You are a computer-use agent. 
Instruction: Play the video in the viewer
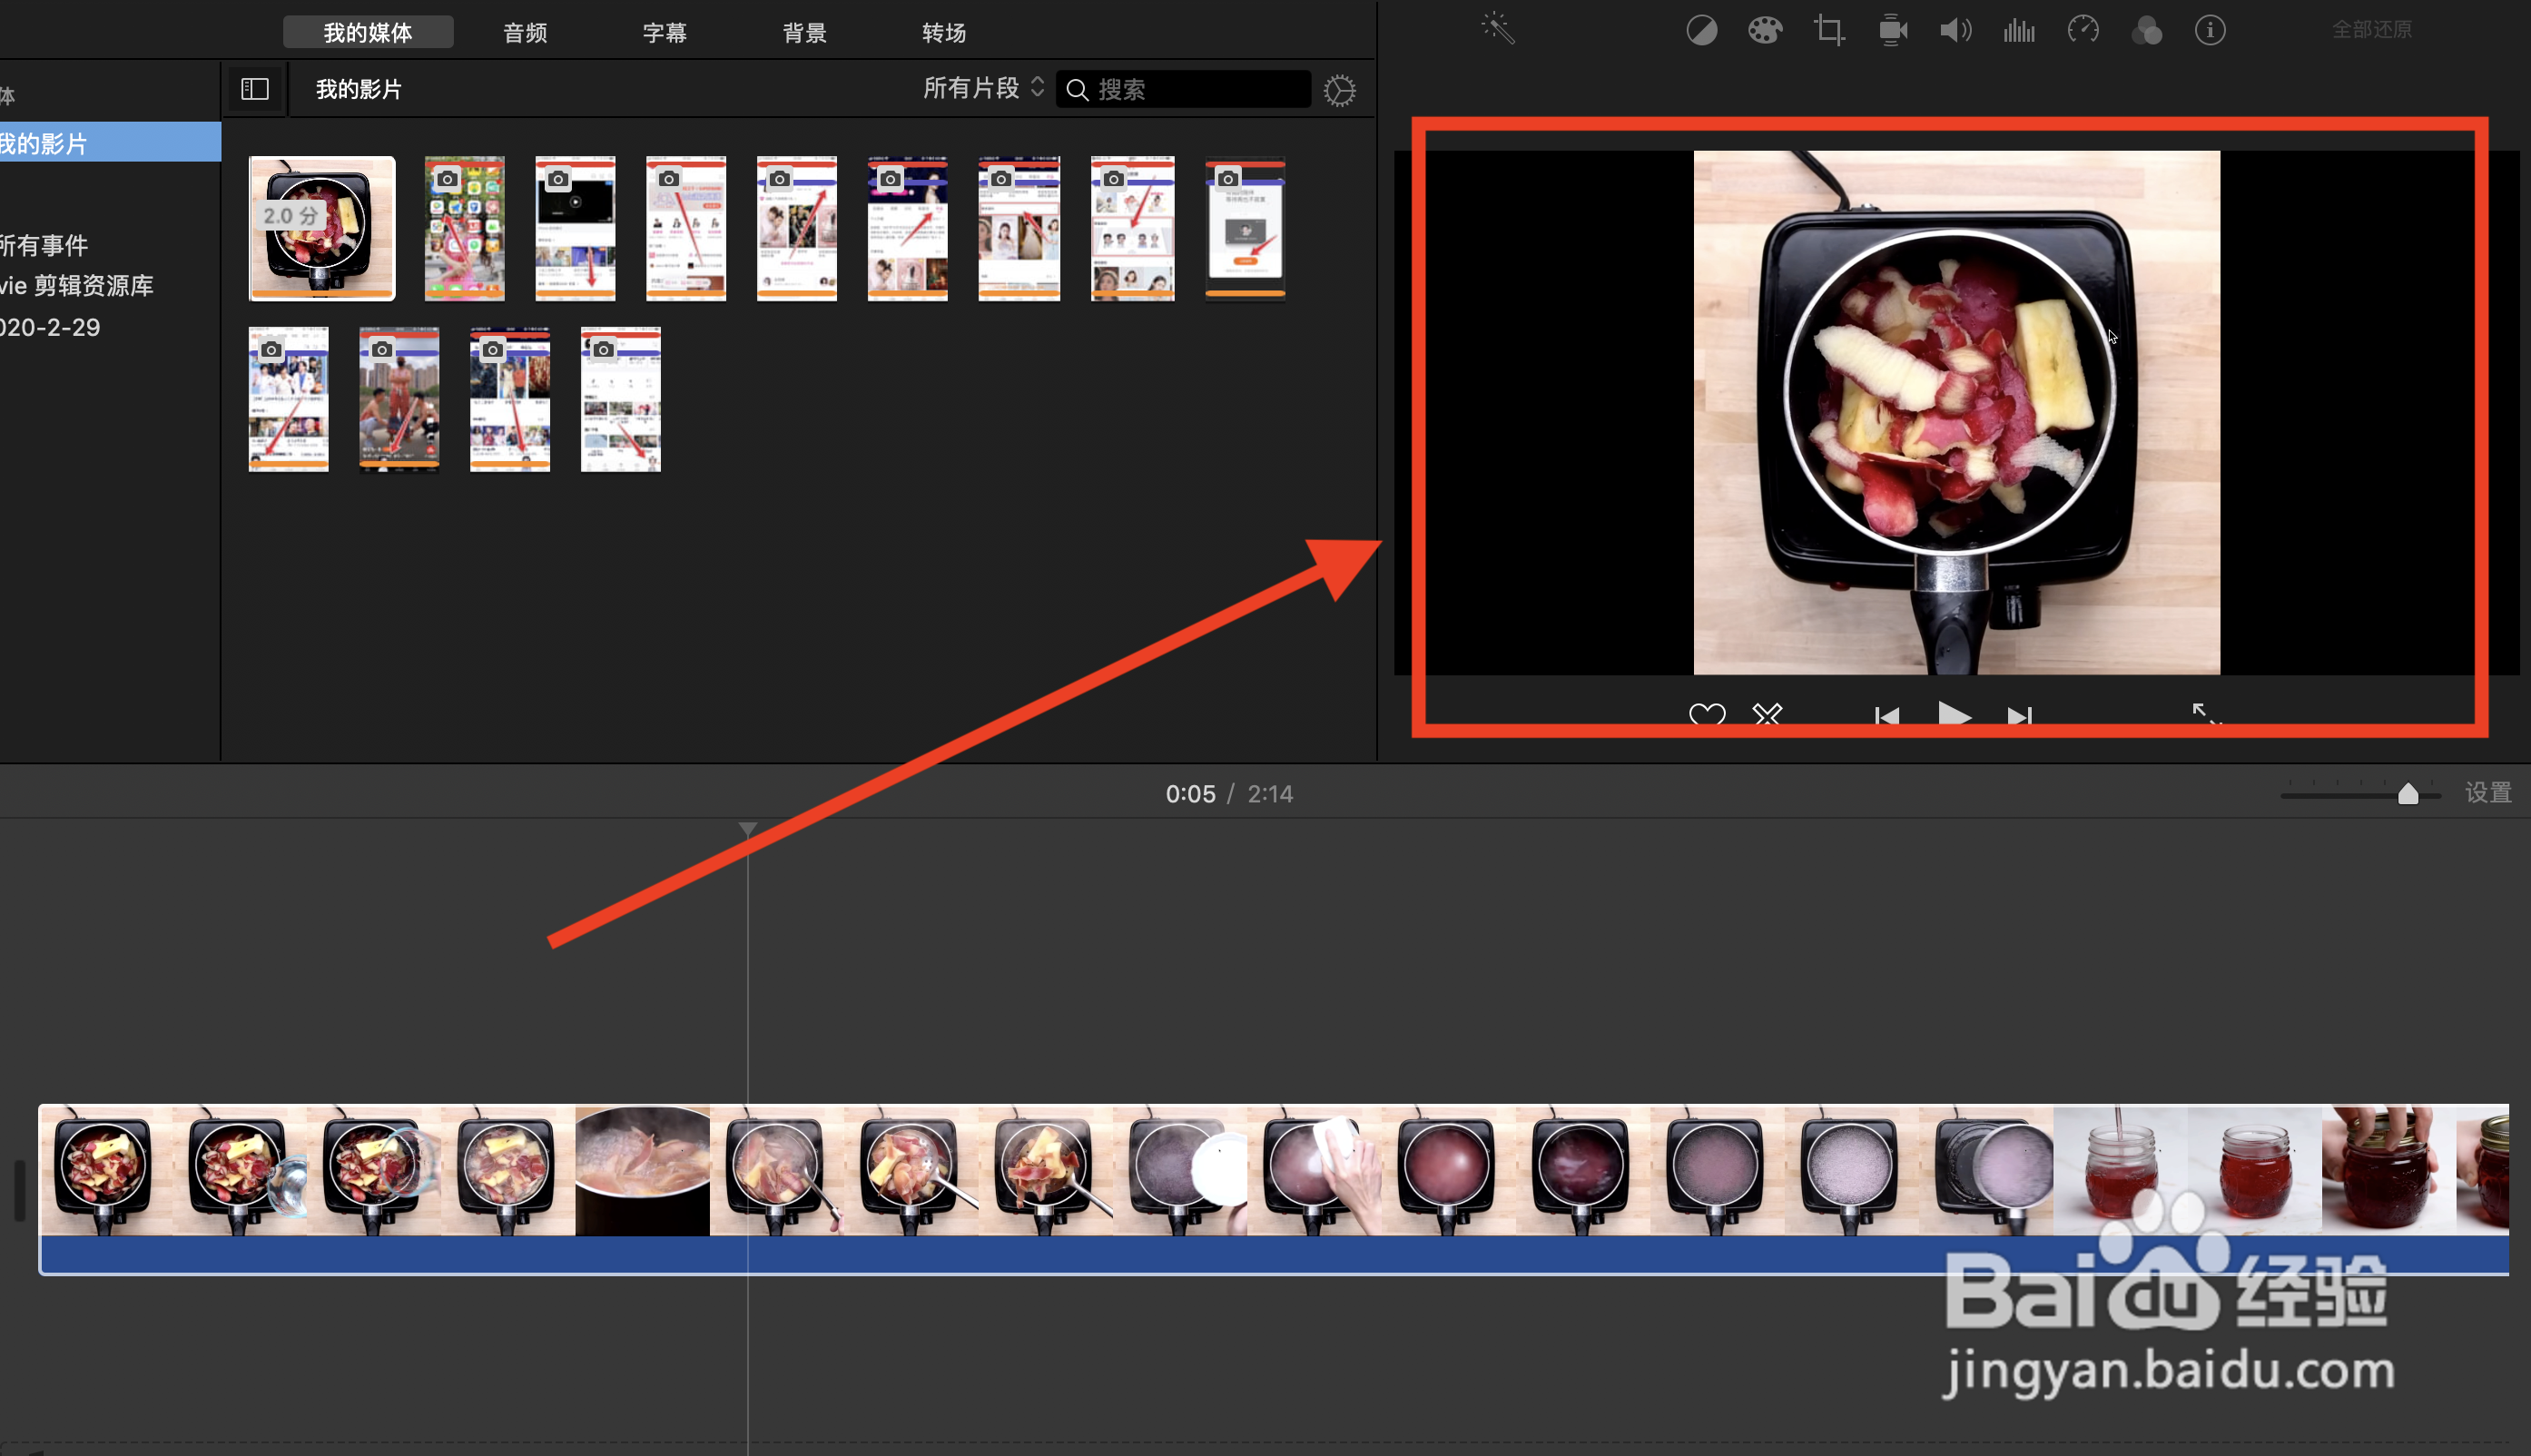click(x=1954, y=714)
